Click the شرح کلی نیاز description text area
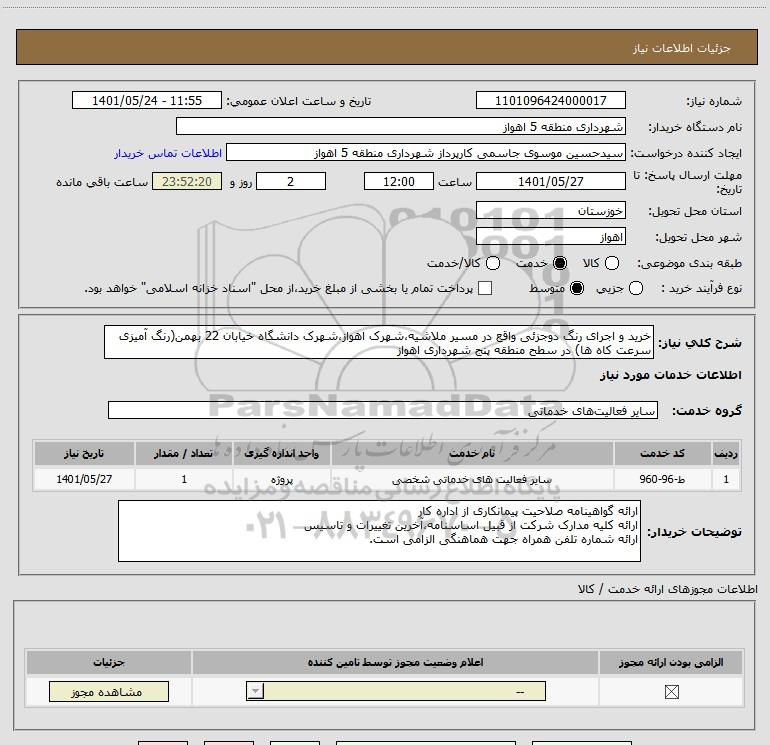Image resolution: width=770 pixels, height=745 pixels. tap(379, 342)
